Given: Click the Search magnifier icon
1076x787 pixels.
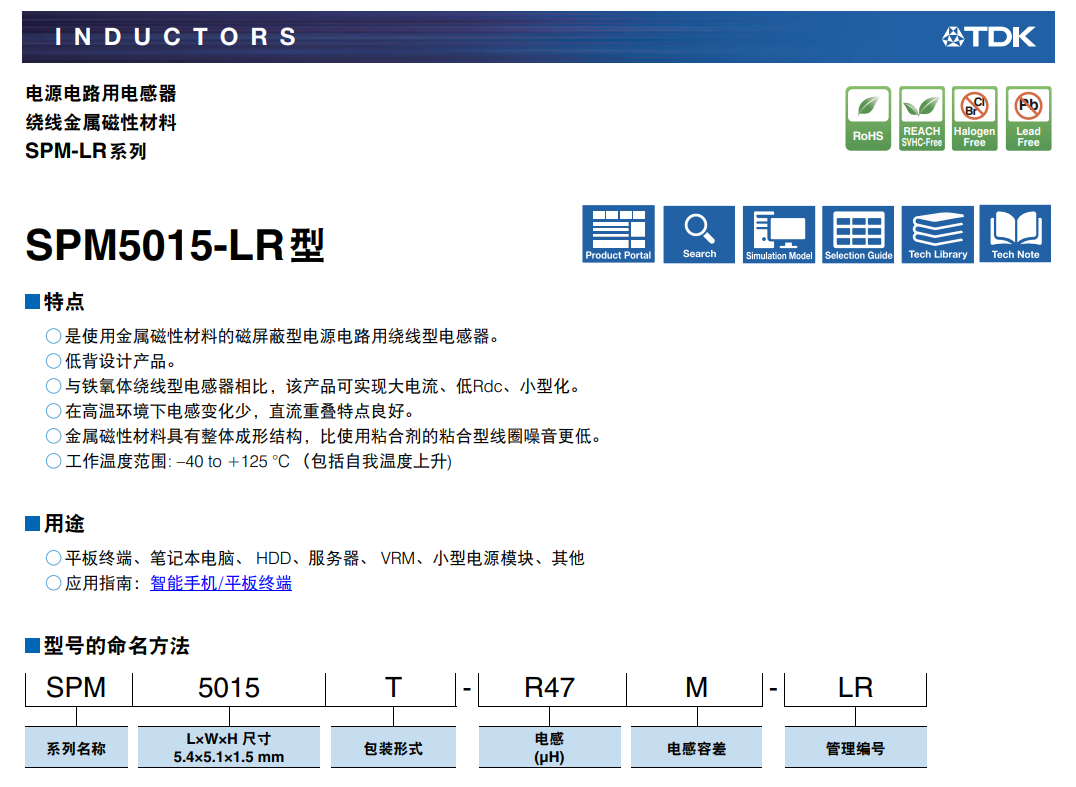Looking at the screenshot, I should pos(699,234).
